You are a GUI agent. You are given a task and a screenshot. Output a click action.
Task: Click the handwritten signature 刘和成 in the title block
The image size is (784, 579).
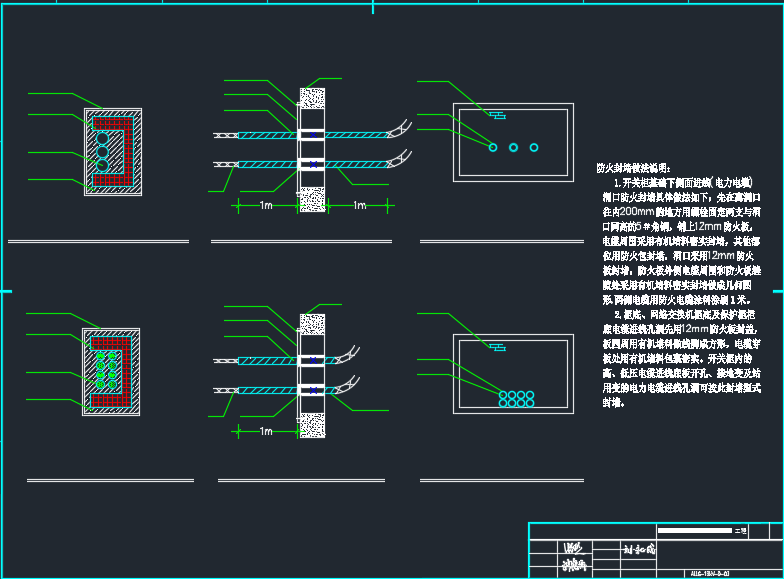point(639,550)
